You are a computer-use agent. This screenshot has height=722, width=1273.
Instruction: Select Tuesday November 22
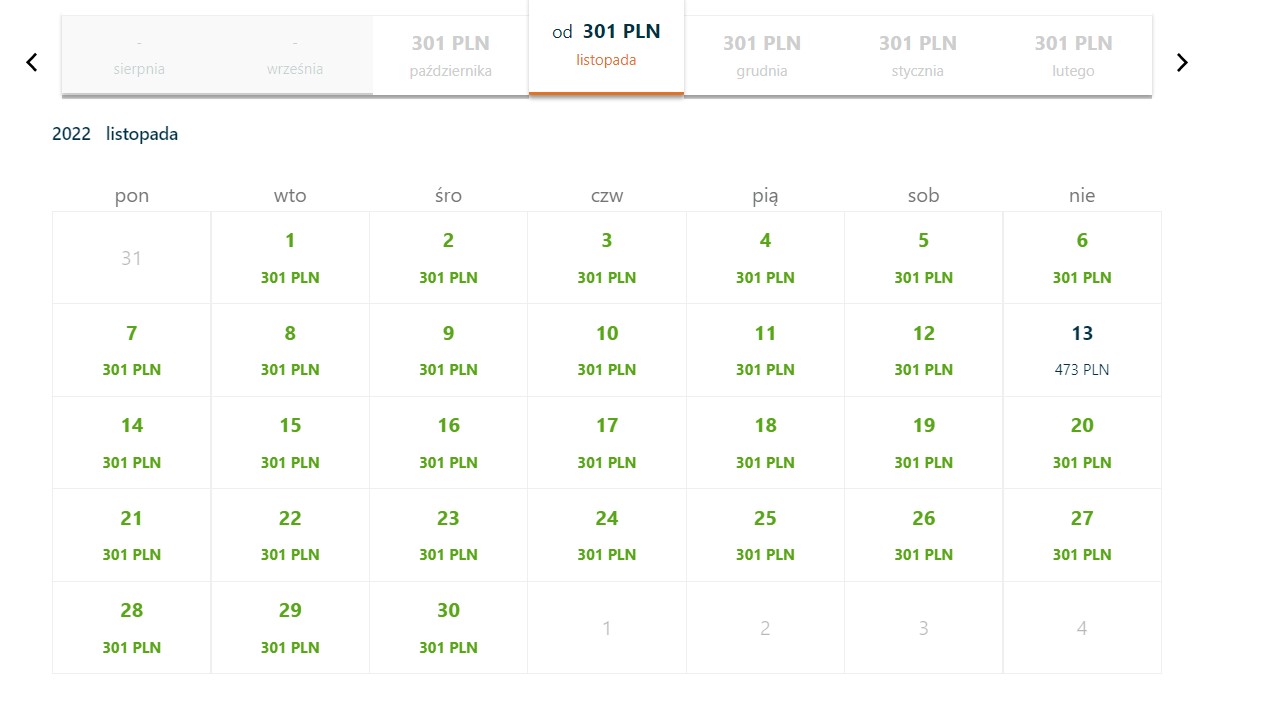(290, 535)
